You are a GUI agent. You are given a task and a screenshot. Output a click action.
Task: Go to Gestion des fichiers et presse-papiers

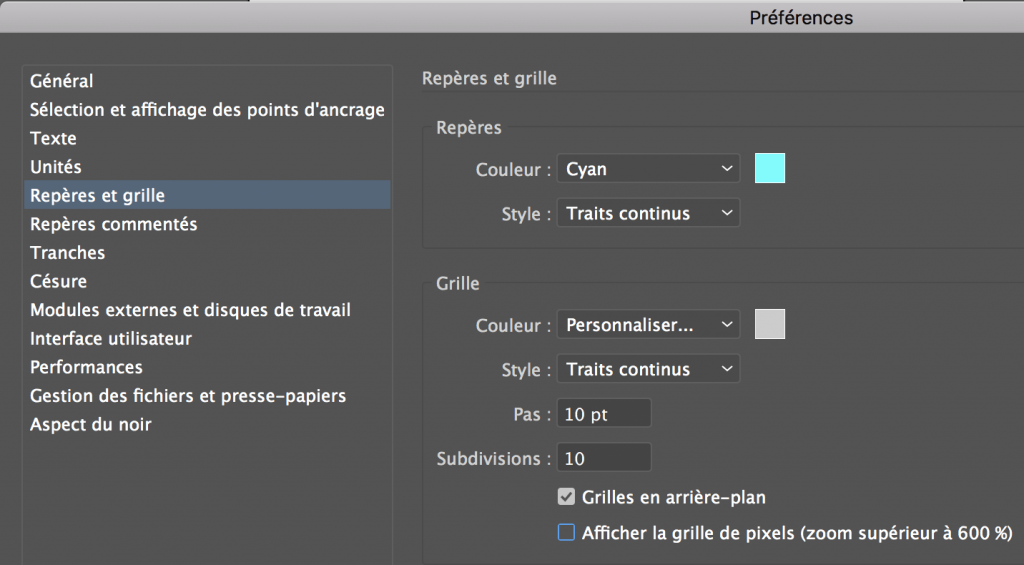pos(188,396)
